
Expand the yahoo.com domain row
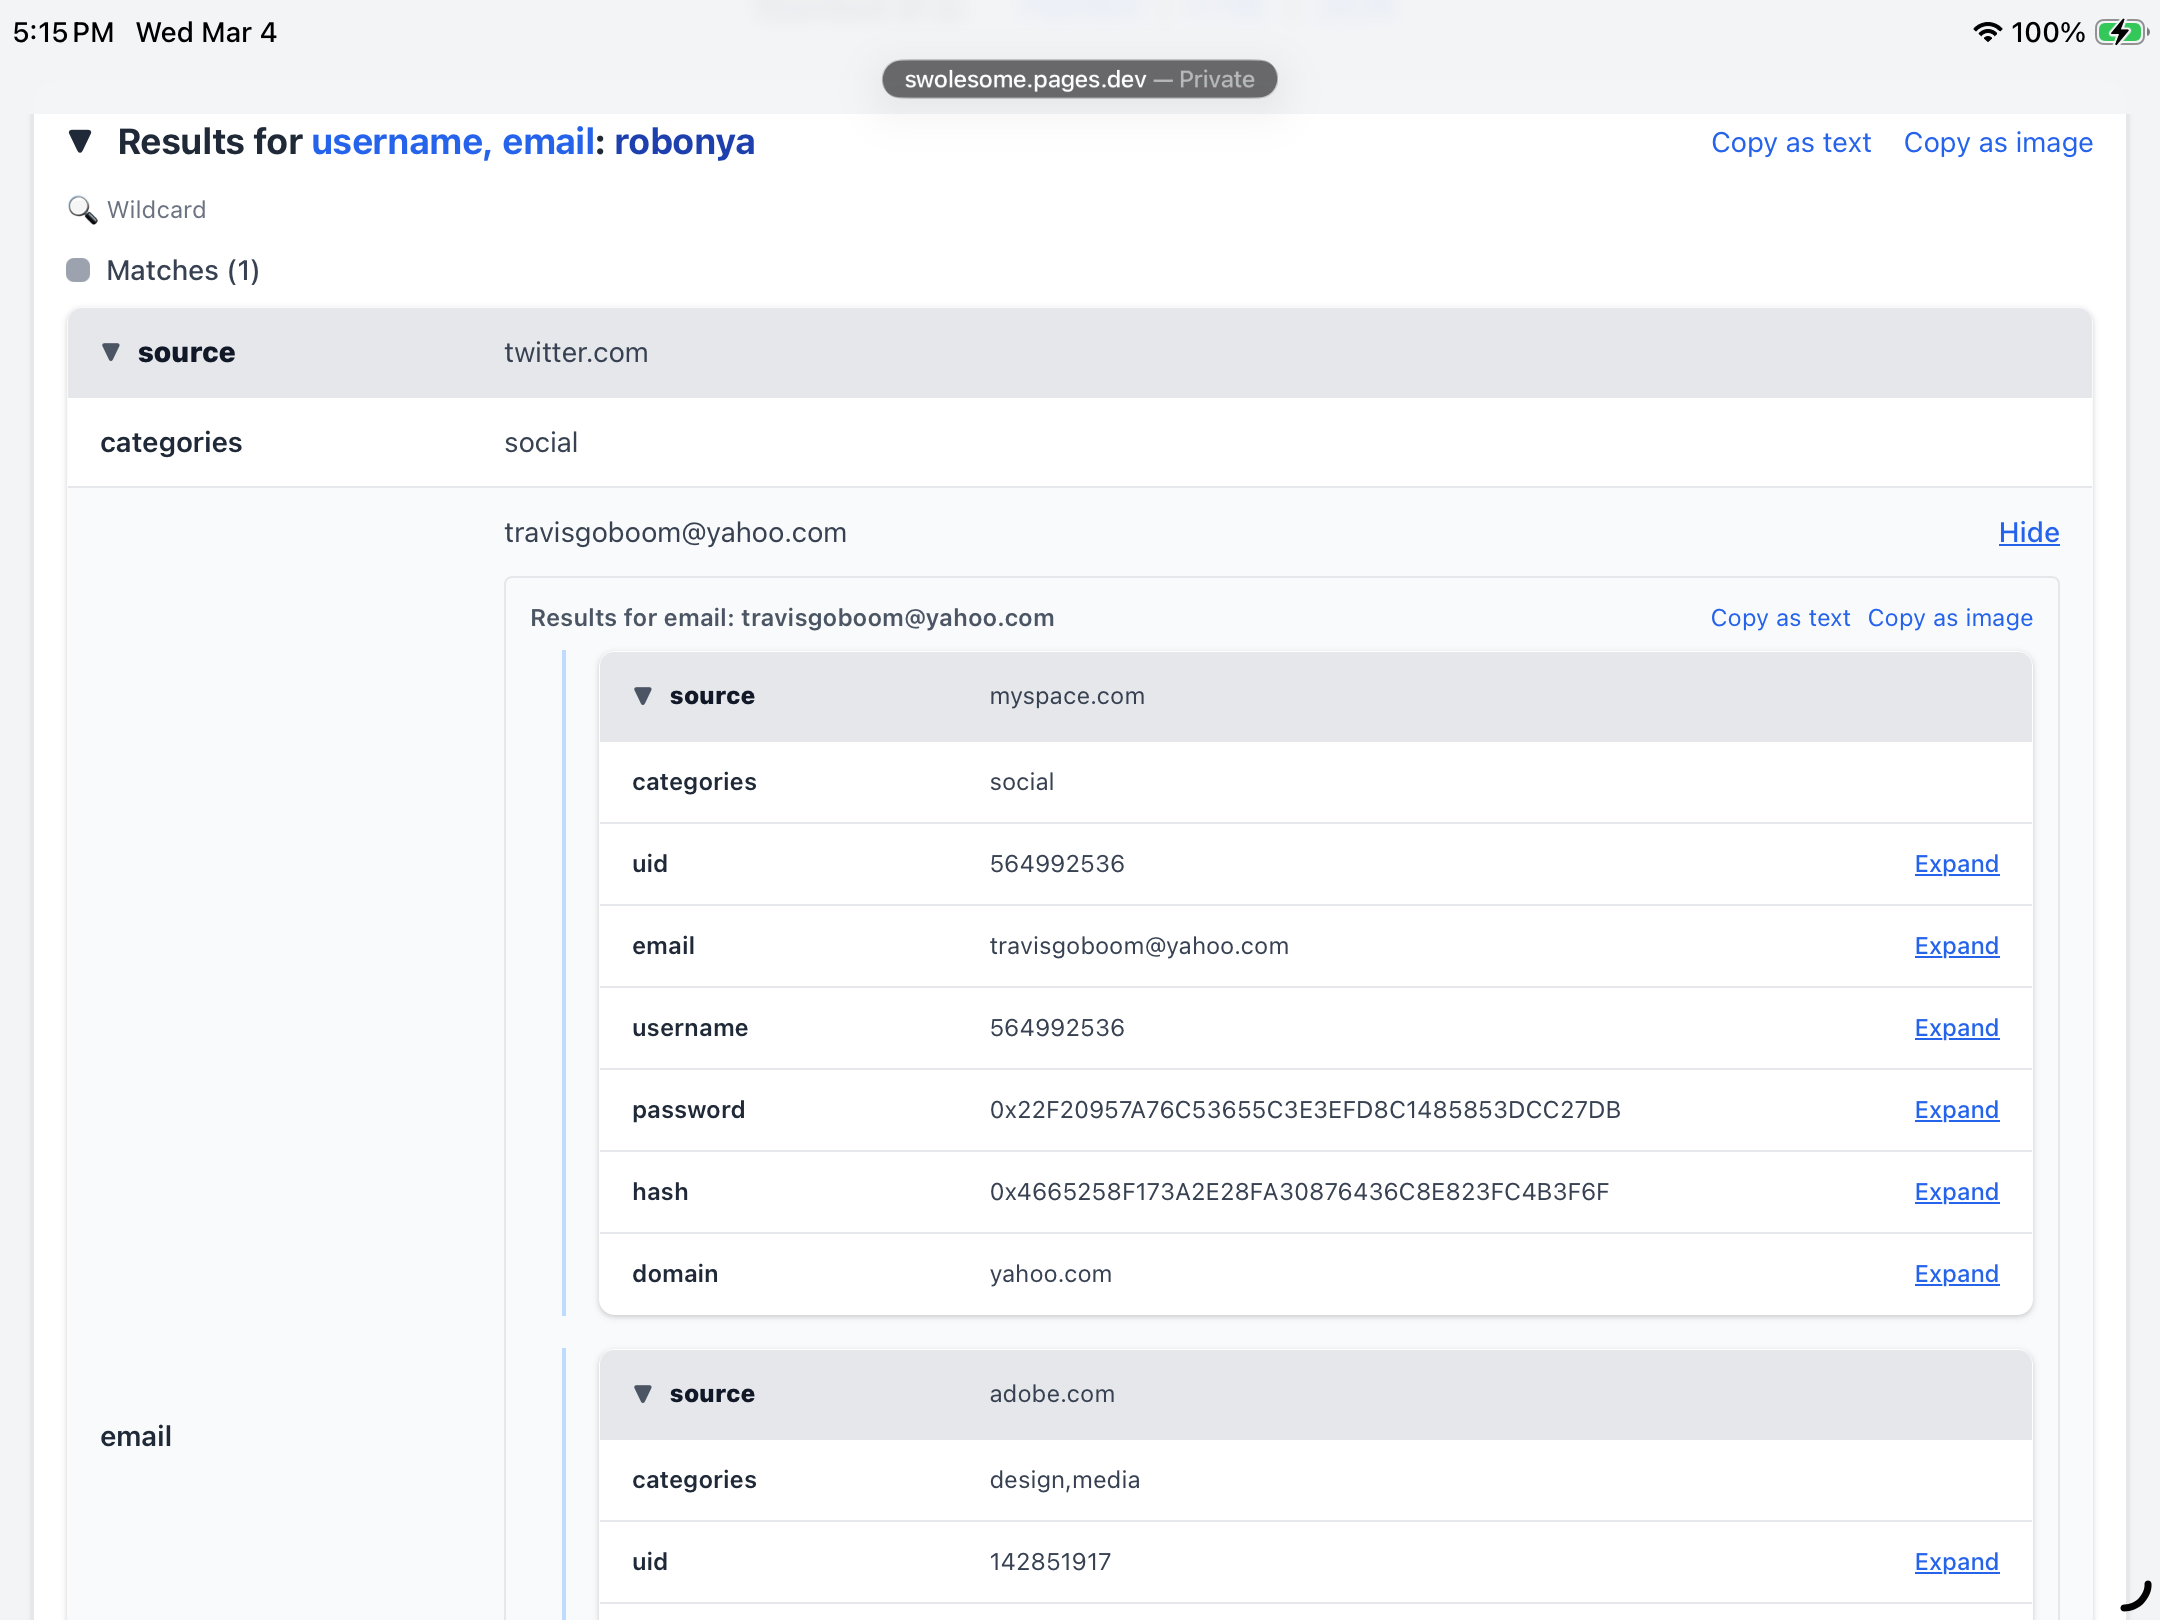pos(1955,1274)
